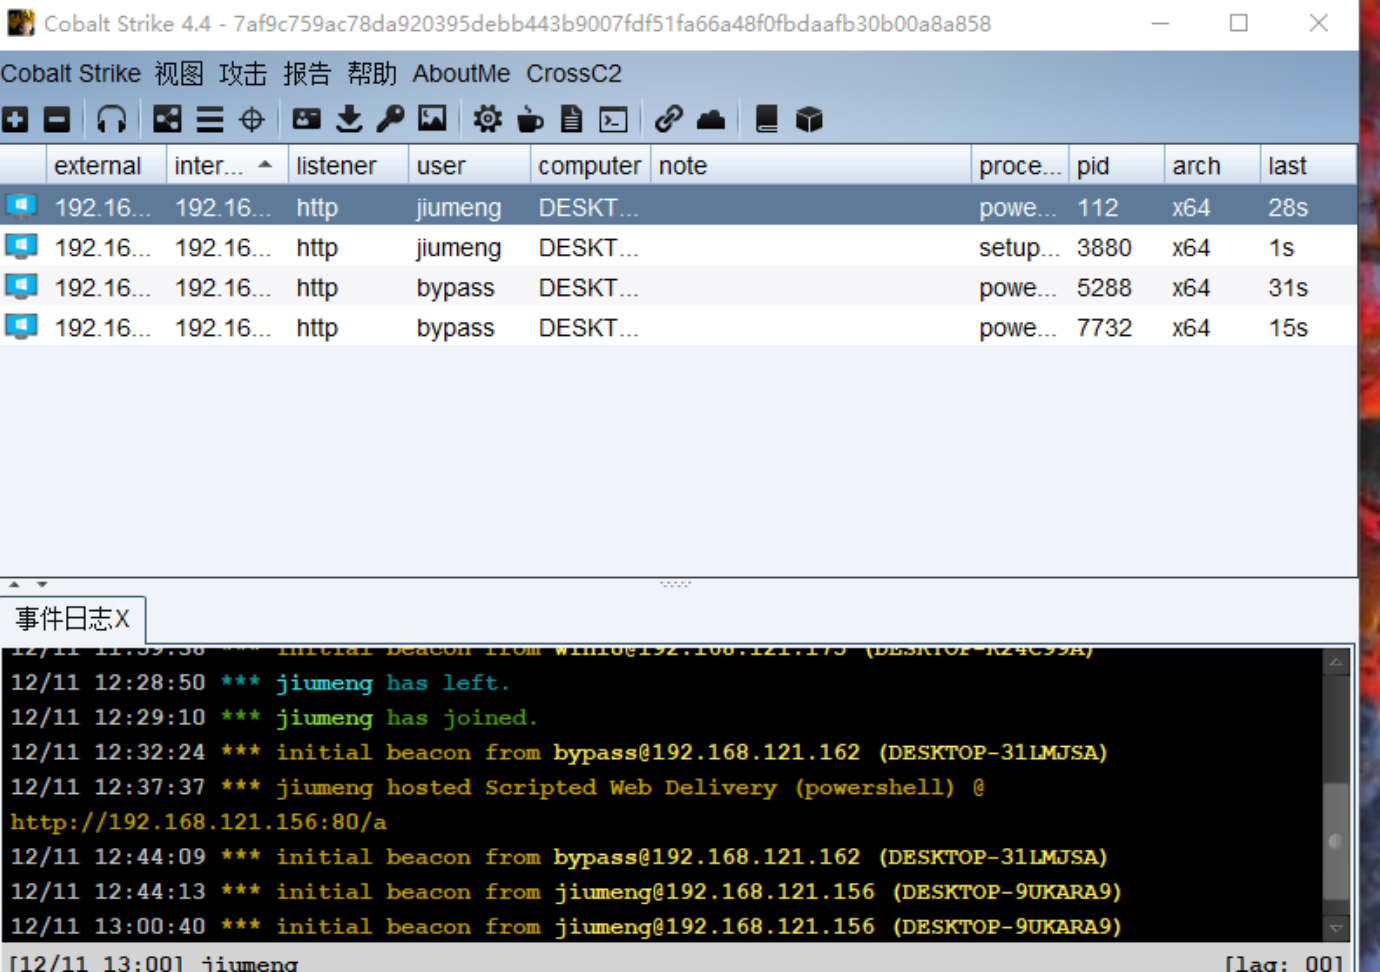Click event log scrollbar down arrow
Image resolution: width=1380 pixels, height=972 pixels.
pyautogui.click(x=1336, y=928)
